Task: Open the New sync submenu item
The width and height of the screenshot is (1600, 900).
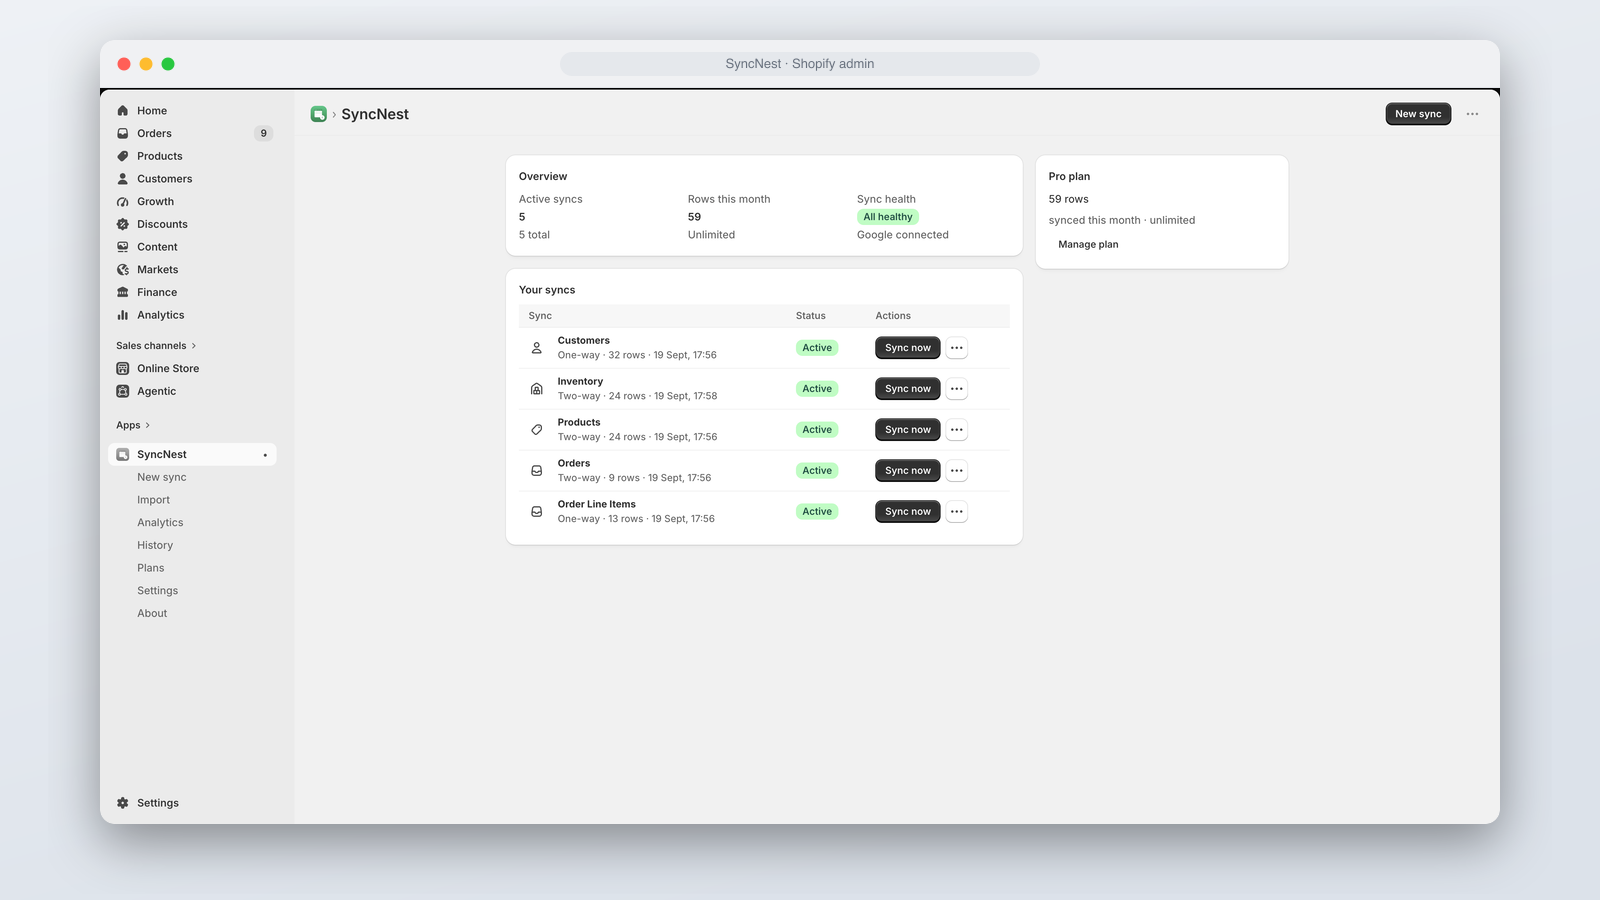Action: tap(162, 477)
